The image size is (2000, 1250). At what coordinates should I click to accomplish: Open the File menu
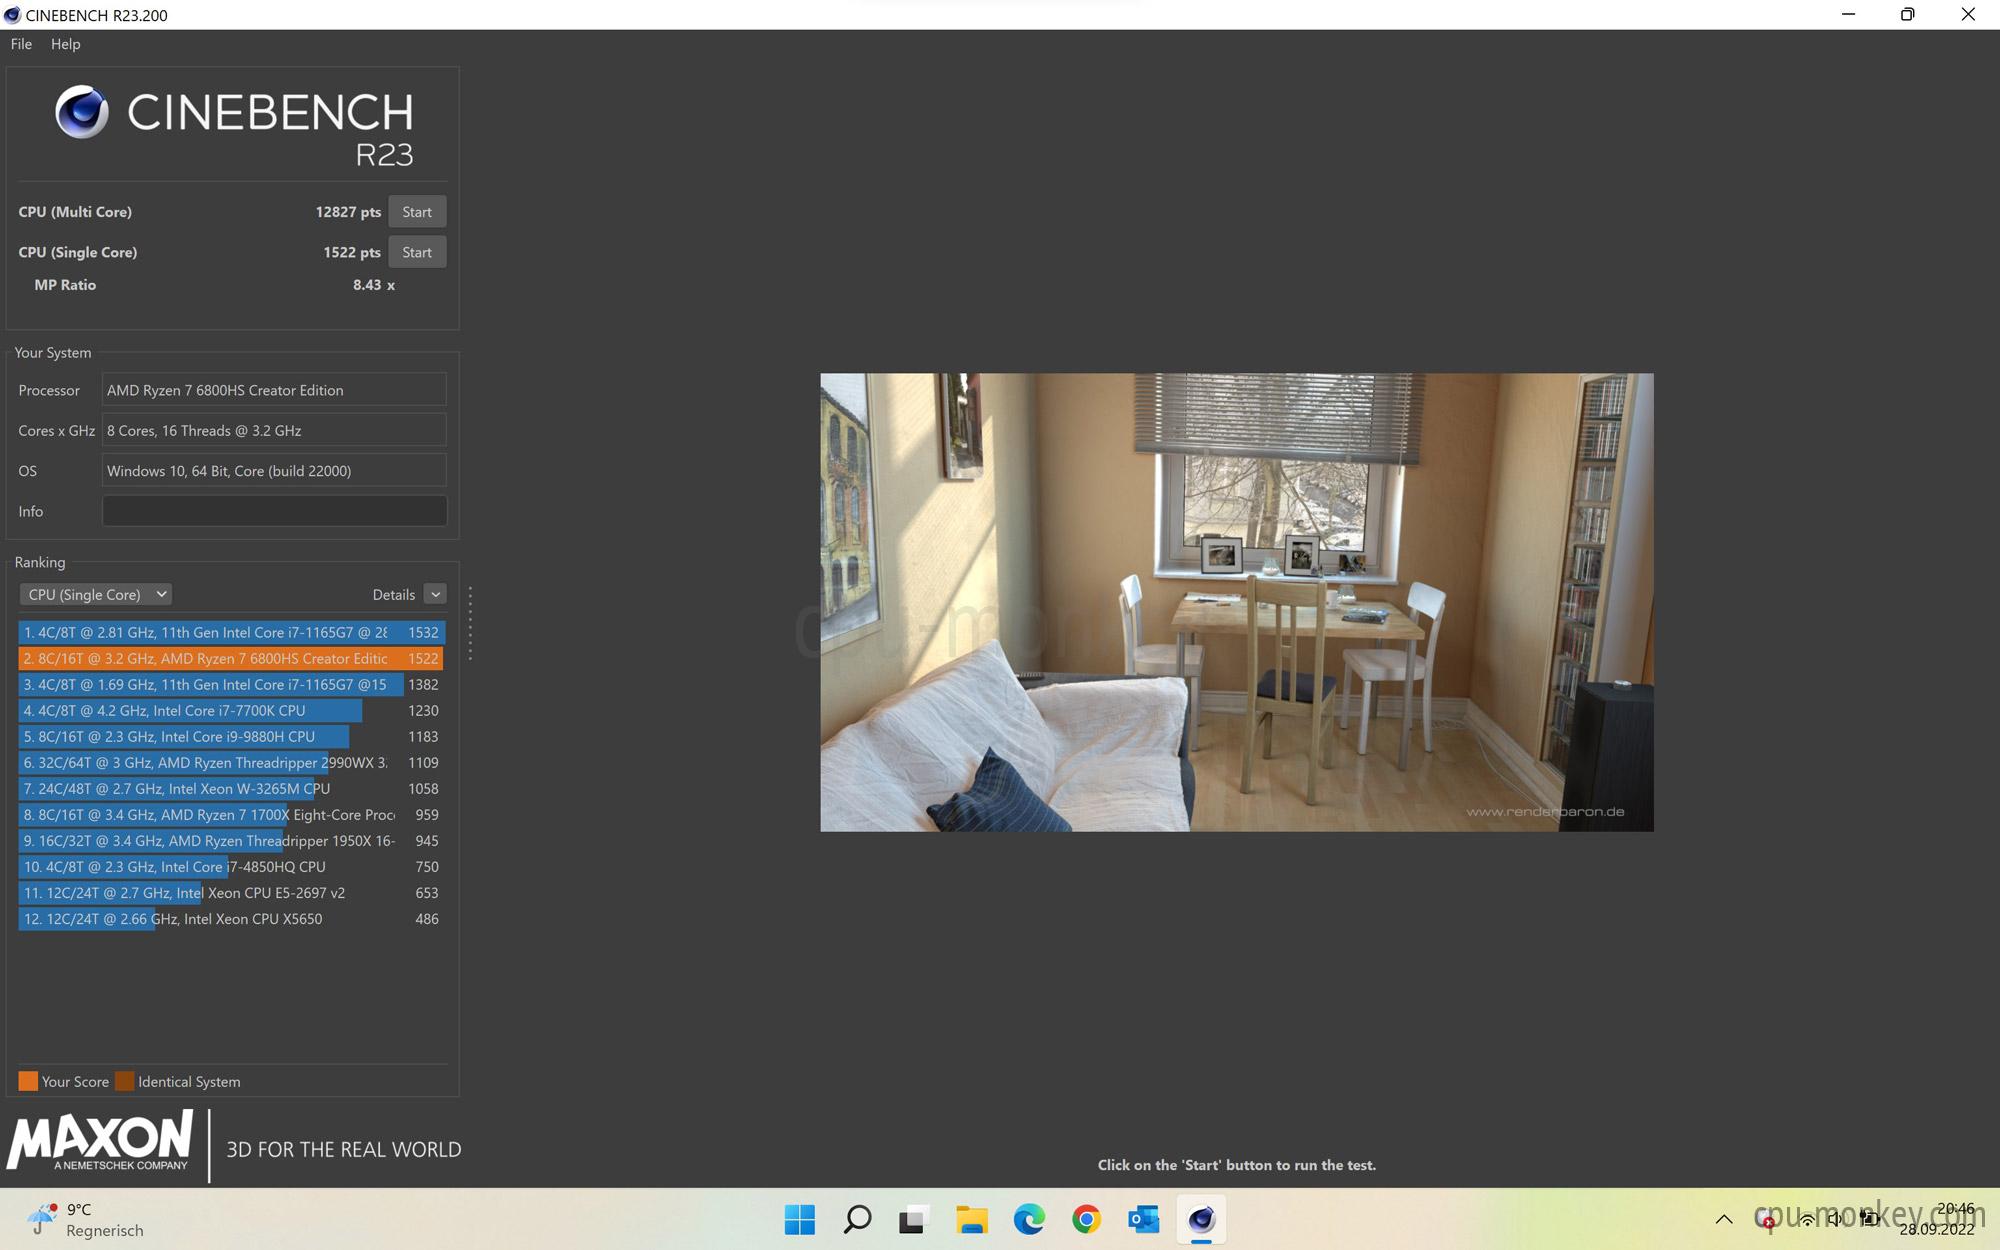pos(21,44)
